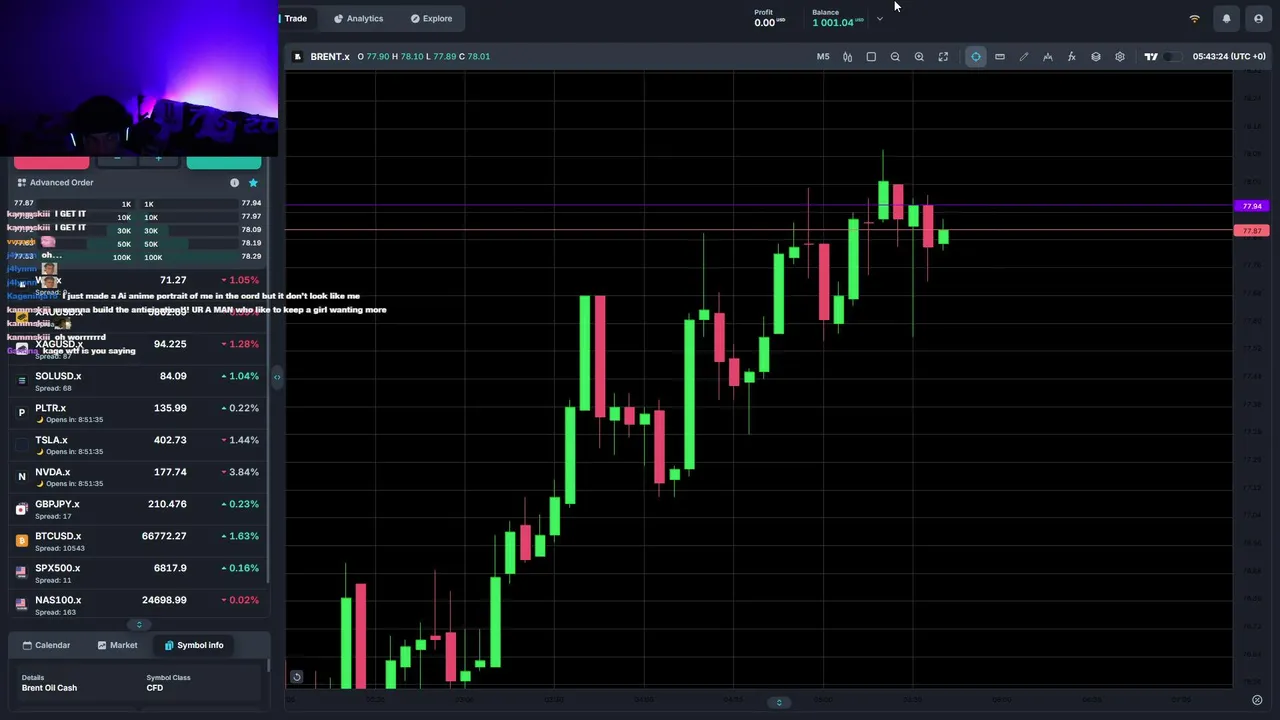Zoom out the chart with minus magnifier

point(895,57)
